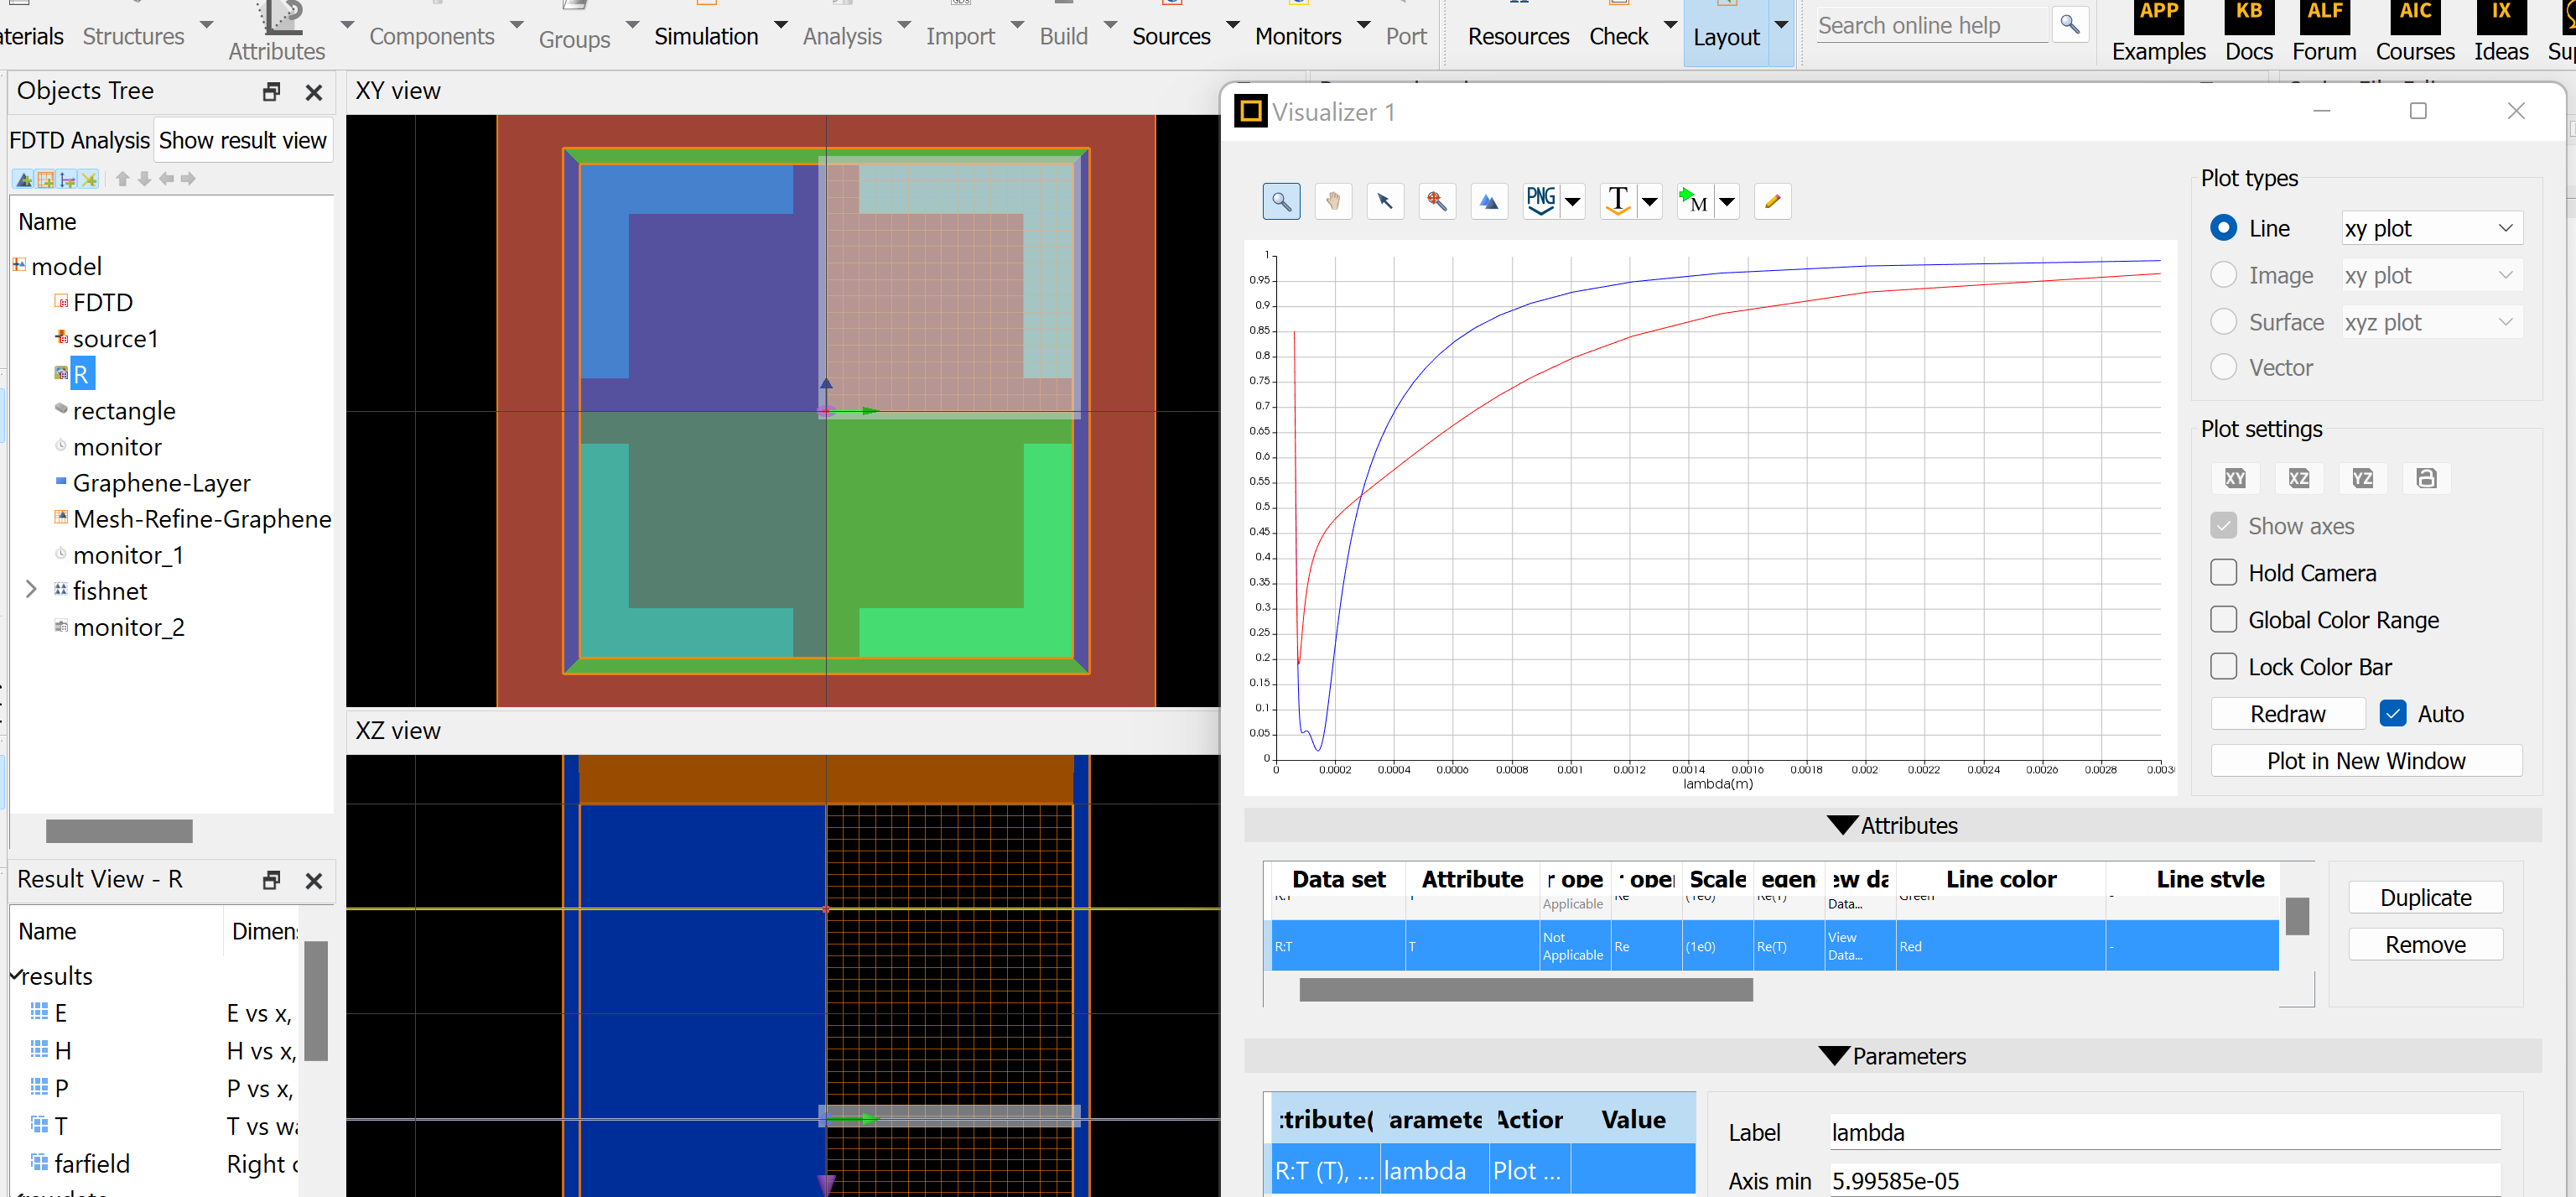Open the Surface xyz plot dropdown

click(x=2431, y=322)
